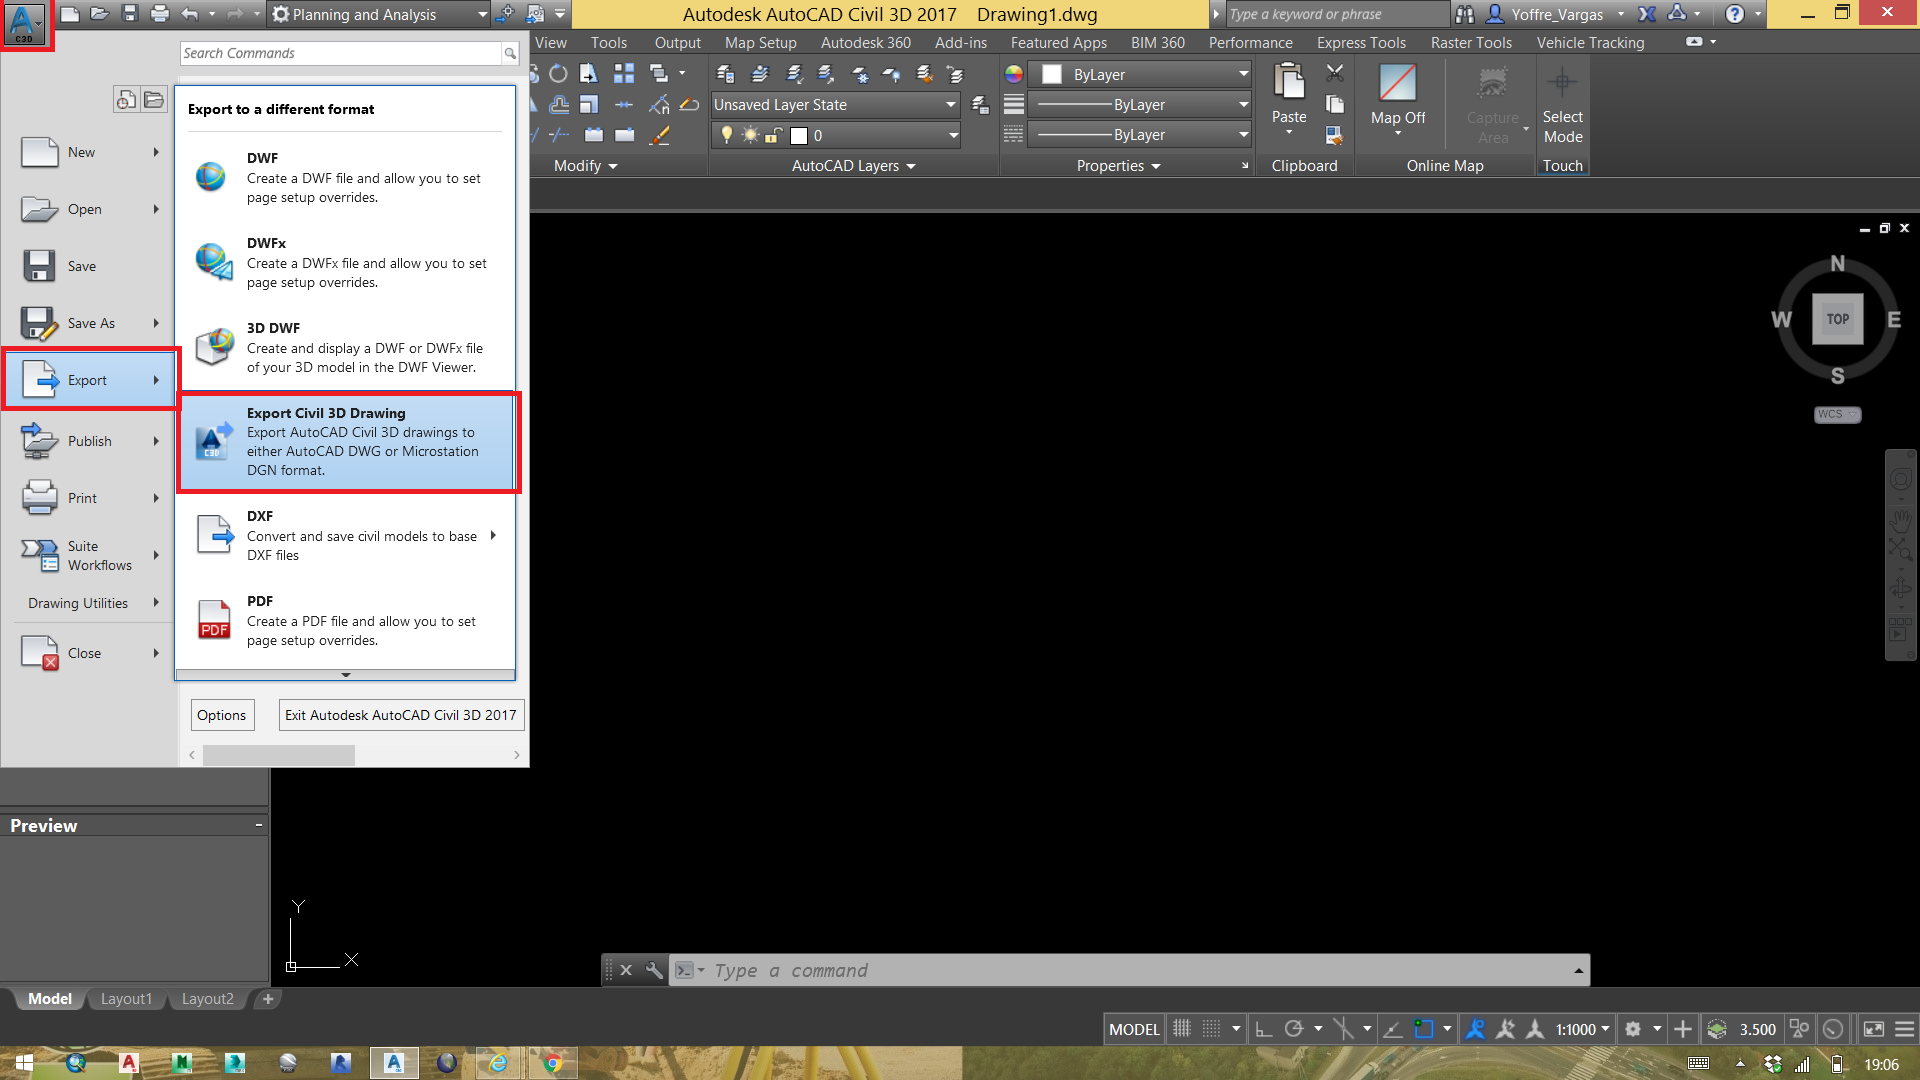
Task: Toggle the layer lock padlock icon
Action: (x=773, y=135)
